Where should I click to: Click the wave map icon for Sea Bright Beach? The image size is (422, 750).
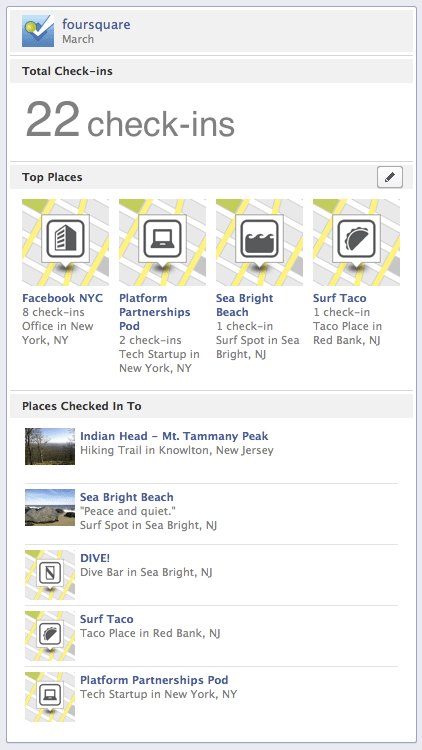259,243
